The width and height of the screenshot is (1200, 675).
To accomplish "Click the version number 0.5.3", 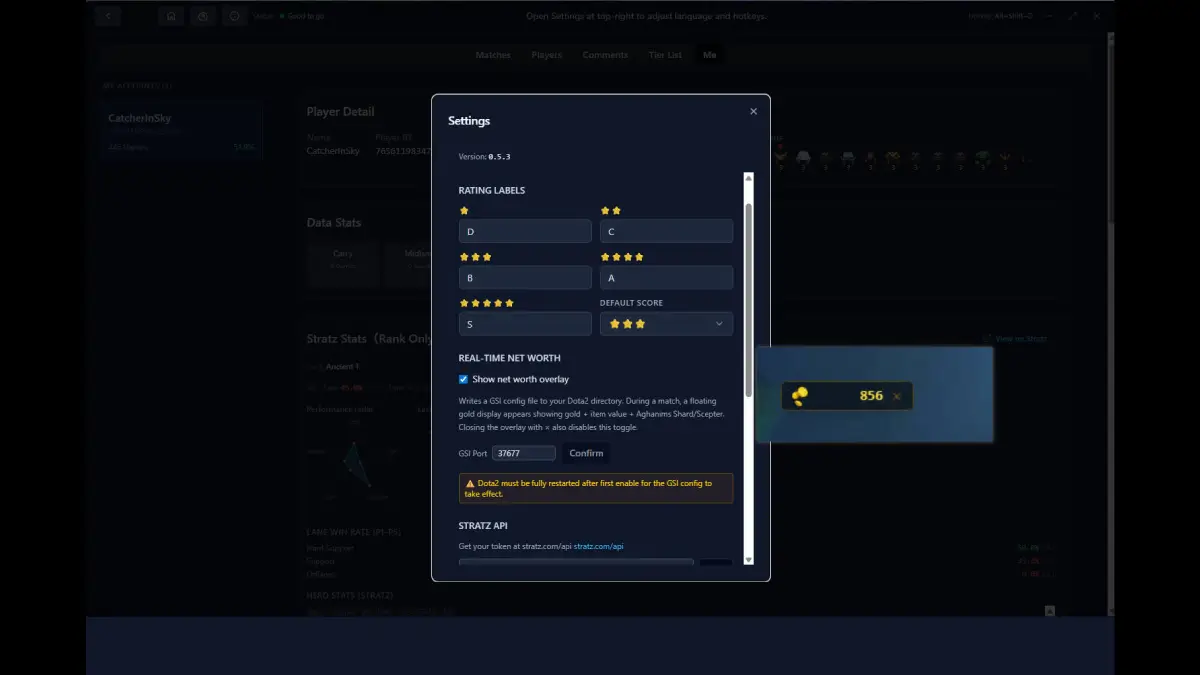I will click(x=499, y=157).
